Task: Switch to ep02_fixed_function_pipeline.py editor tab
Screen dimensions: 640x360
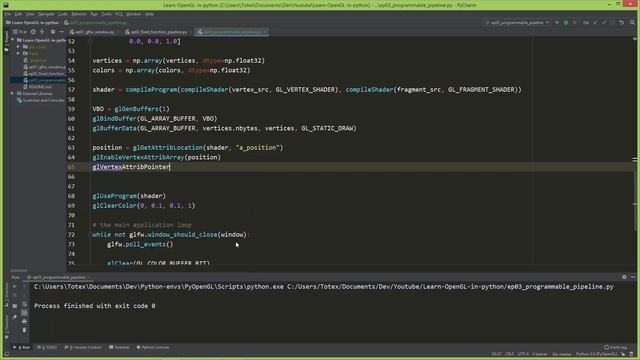Action: [158, 32]
